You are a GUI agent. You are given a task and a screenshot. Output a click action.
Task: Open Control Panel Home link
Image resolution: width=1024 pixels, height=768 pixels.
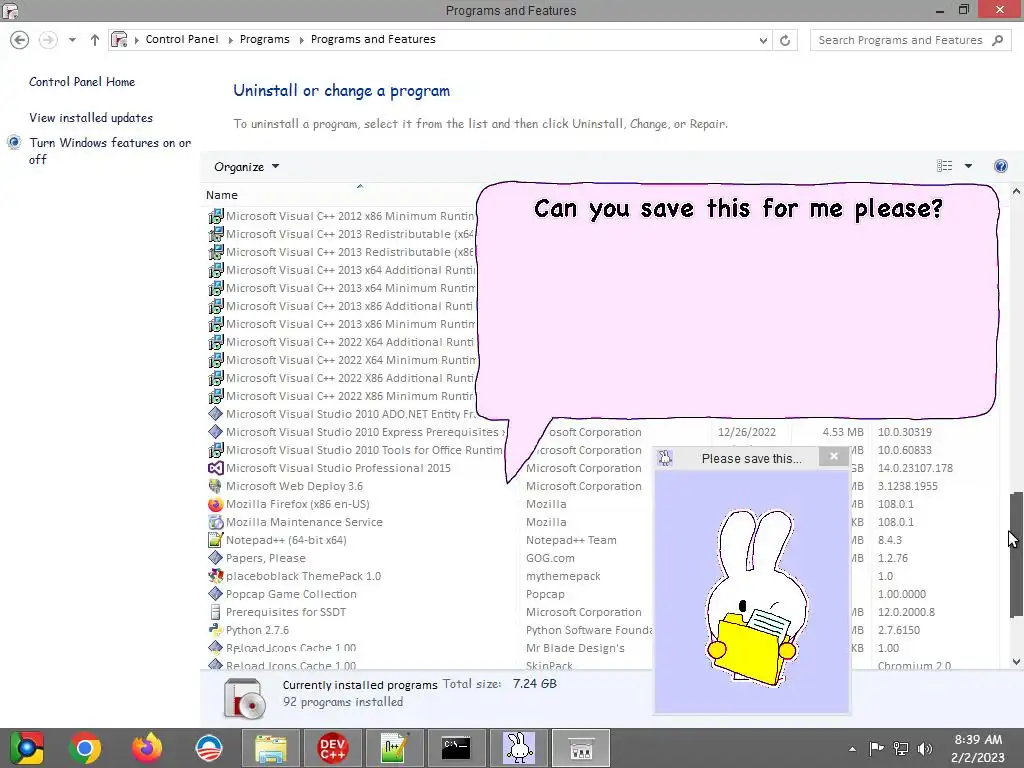pyautogui.click(x=82, y=82)
